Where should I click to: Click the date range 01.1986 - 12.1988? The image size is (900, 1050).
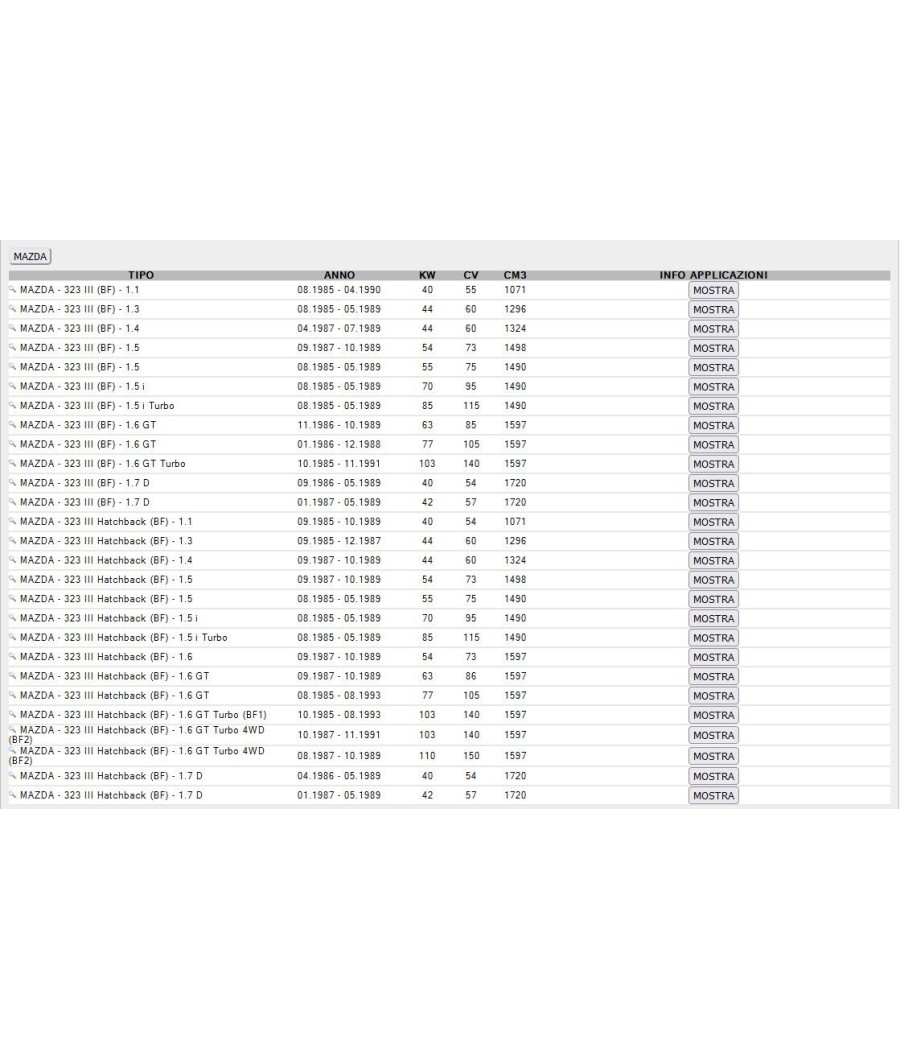(339, 444)
